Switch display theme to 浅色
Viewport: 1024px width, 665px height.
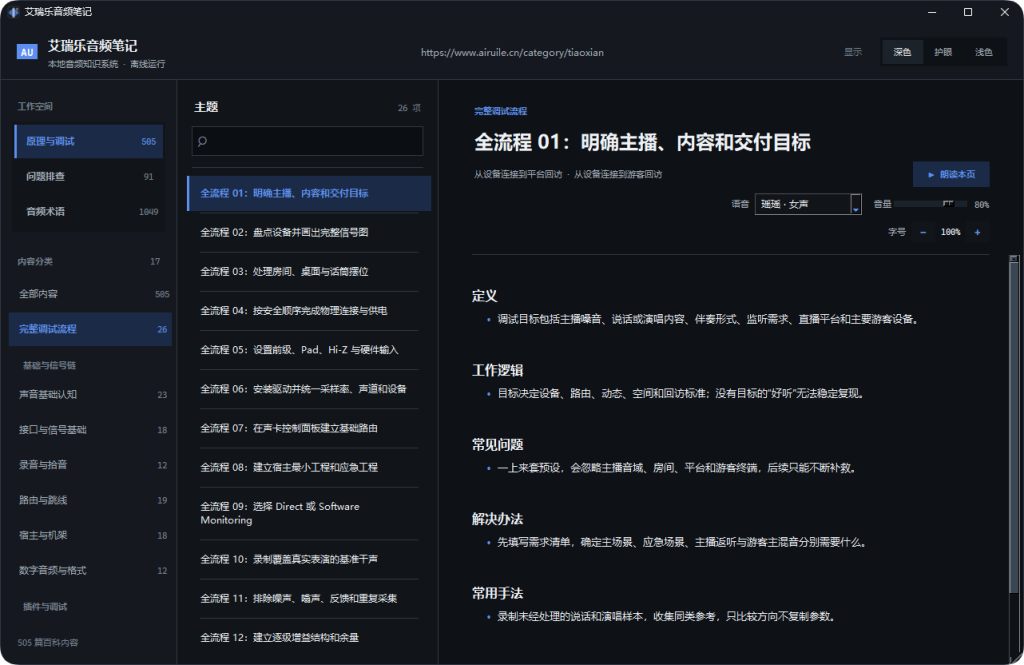(x=984, y=52)
